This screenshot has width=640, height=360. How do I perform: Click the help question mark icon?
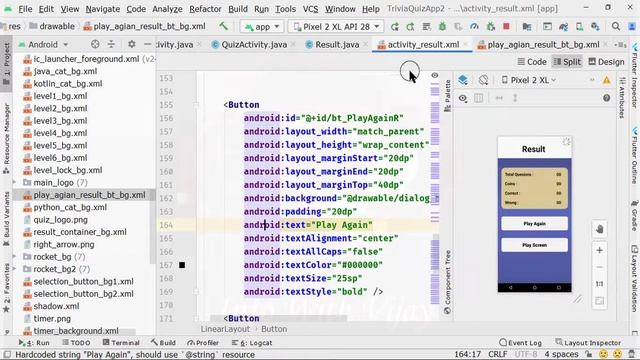(x=607, y=98)
